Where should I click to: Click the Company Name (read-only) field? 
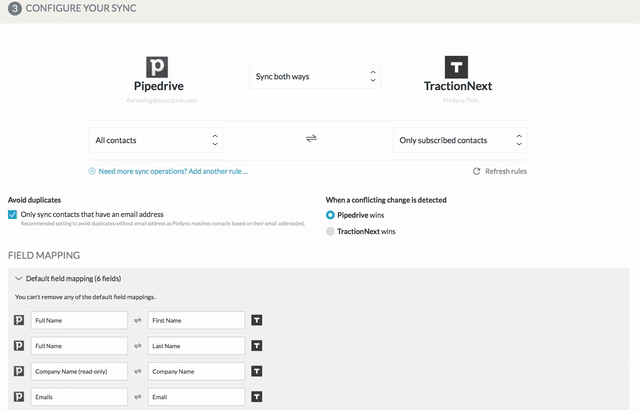(x=79, y=371)
